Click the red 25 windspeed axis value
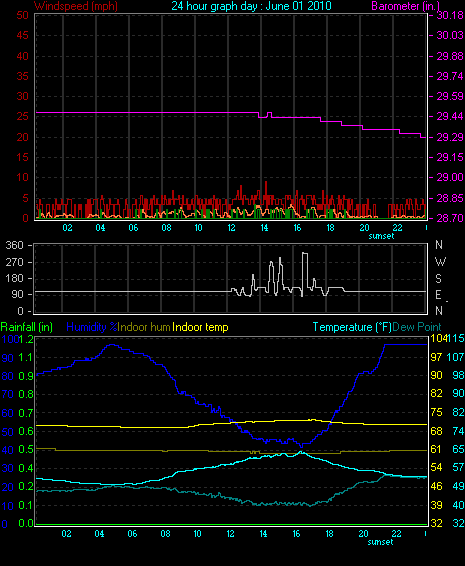 pos(22,116)
